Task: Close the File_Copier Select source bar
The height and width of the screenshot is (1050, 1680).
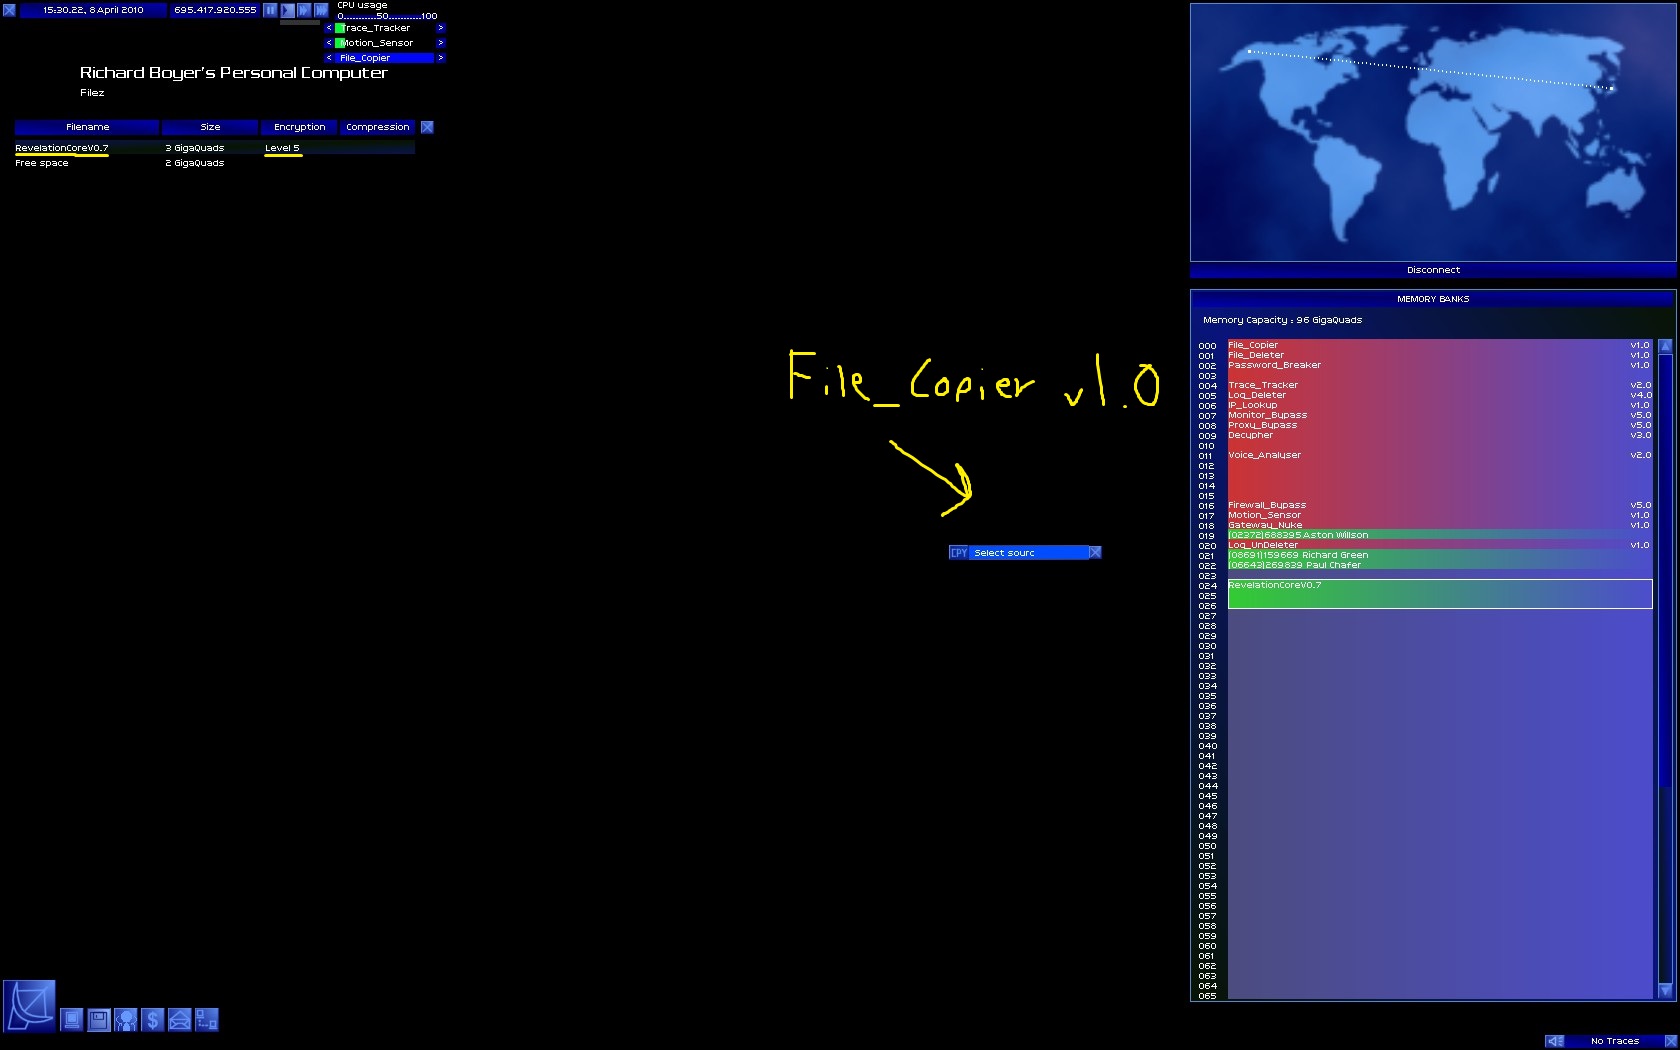Action: 1095,552
